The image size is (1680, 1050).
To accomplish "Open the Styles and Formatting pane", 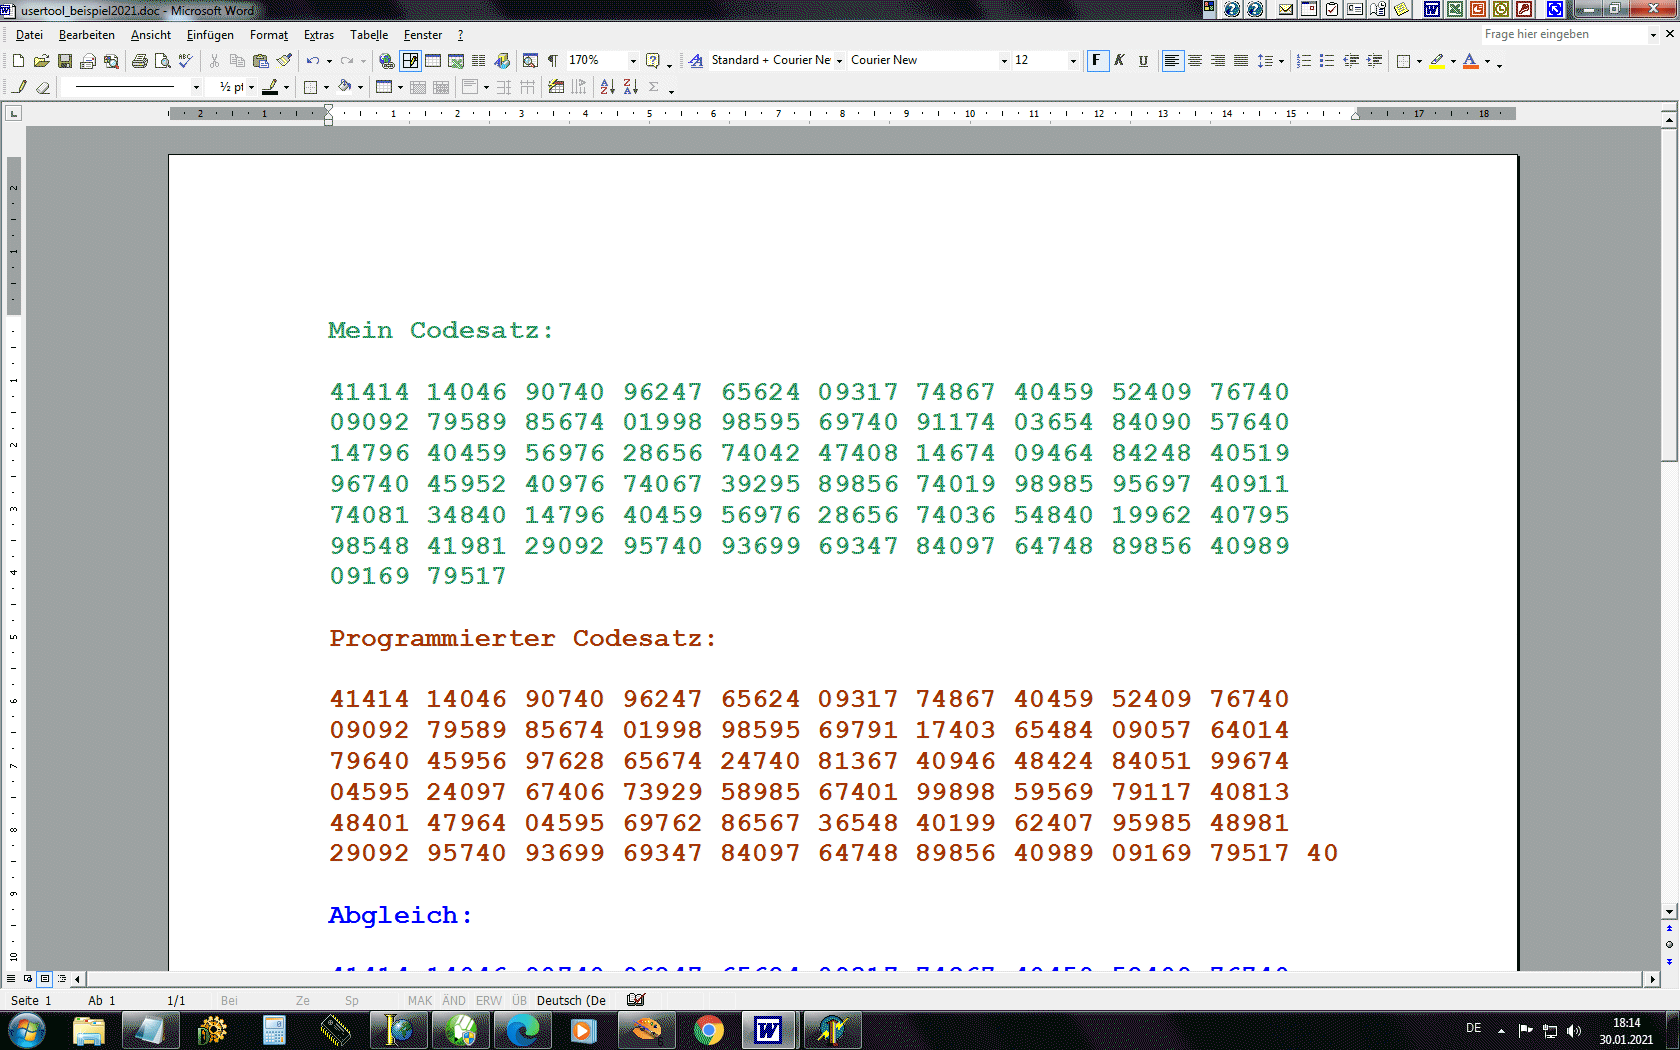I will coord(696,61).
